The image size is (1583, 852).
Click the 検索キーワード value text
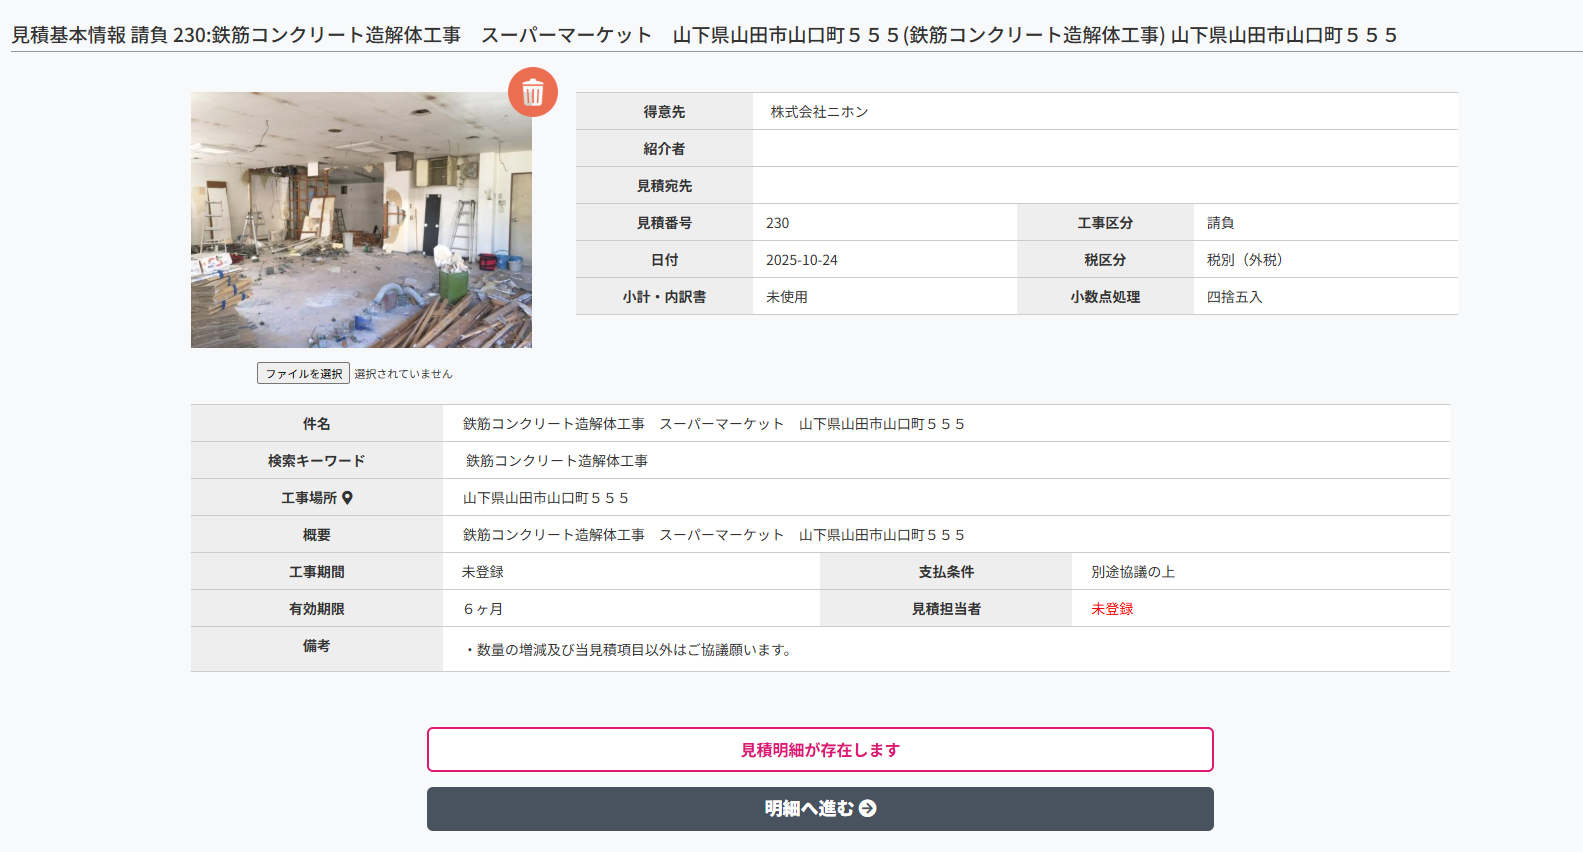coord(557,461)
